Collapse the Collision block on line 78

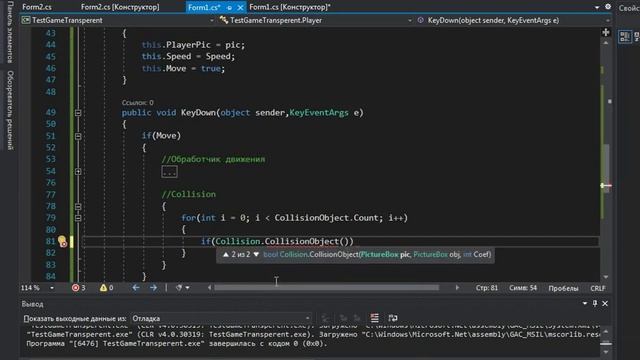pyautogui.click(x=78, y=207)
